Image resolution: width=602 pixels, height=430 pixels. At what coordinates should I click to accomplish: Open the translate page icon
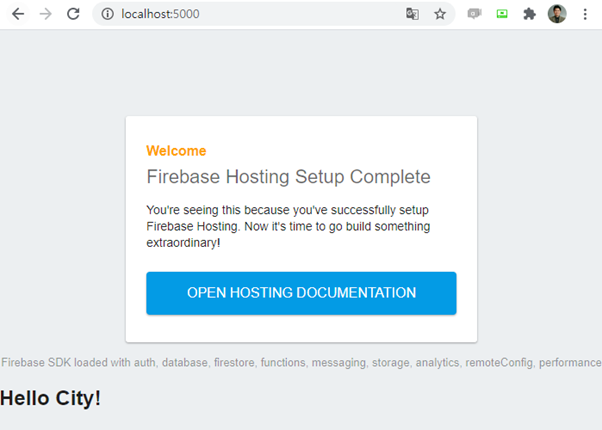click(412, 14)
